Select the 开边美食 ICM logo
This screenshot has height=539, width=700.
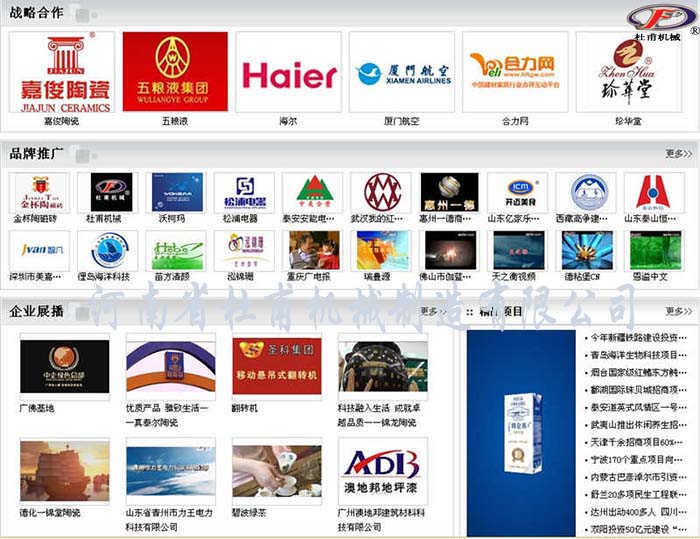coord(517,192)
